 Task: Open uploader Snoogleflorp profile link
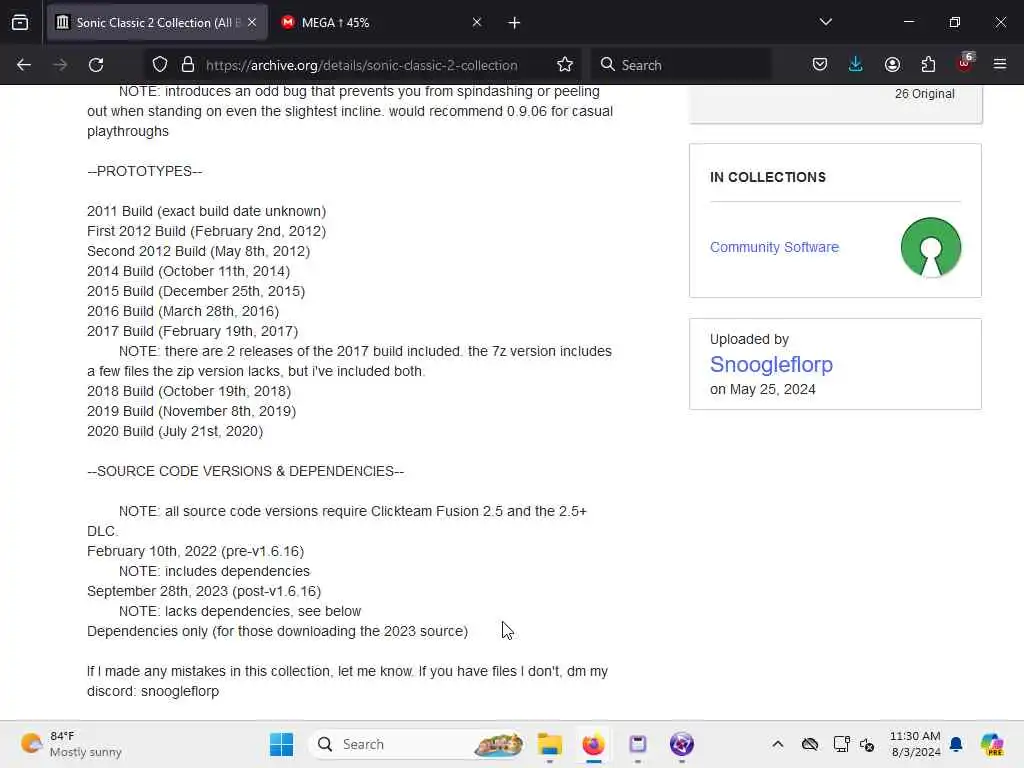[771, 364]
